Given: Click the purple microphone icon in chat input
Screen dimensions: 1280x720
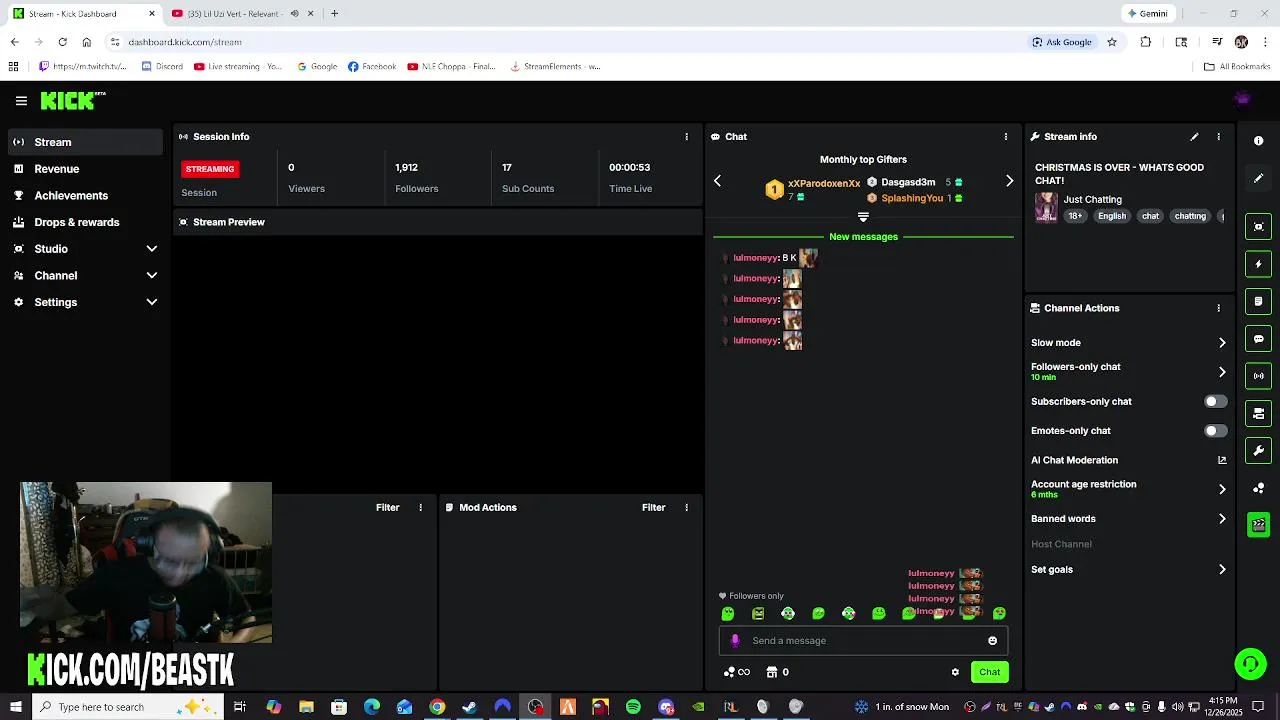Looking at the screenshot, I should pos(735,641).
